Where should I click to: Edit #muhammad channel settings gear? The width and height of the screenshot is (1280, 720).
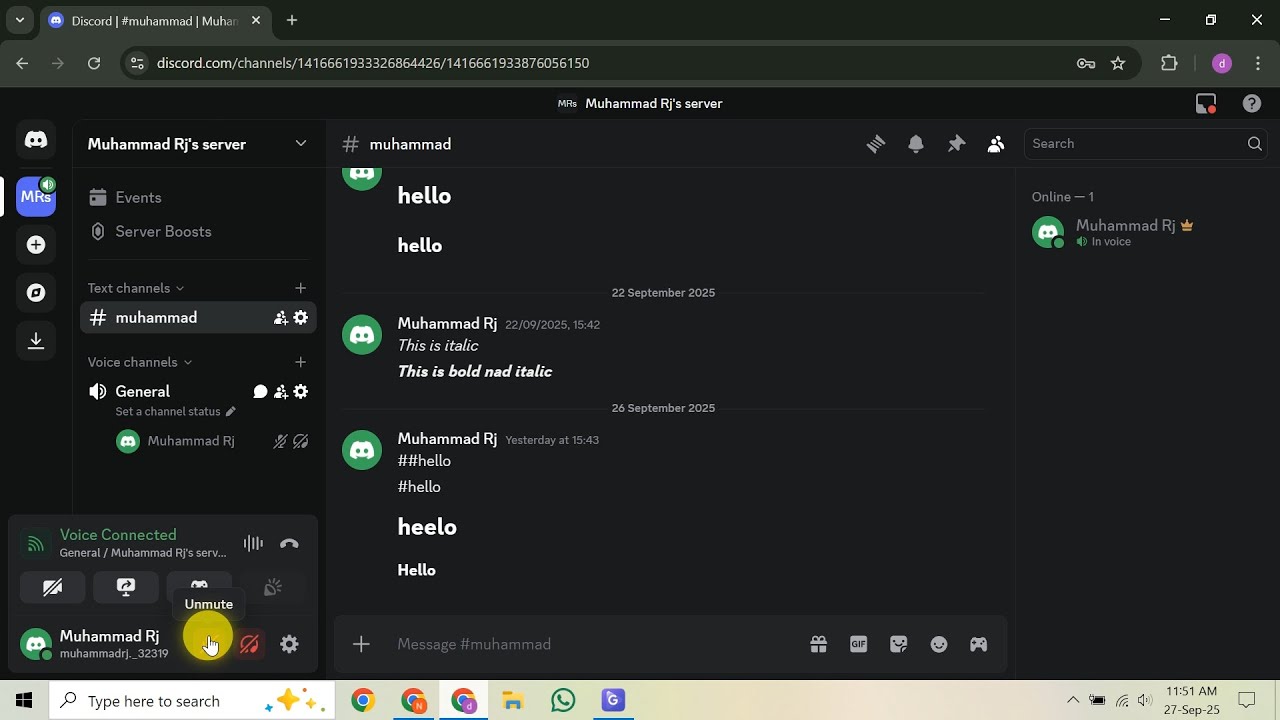tap(301, 318)
